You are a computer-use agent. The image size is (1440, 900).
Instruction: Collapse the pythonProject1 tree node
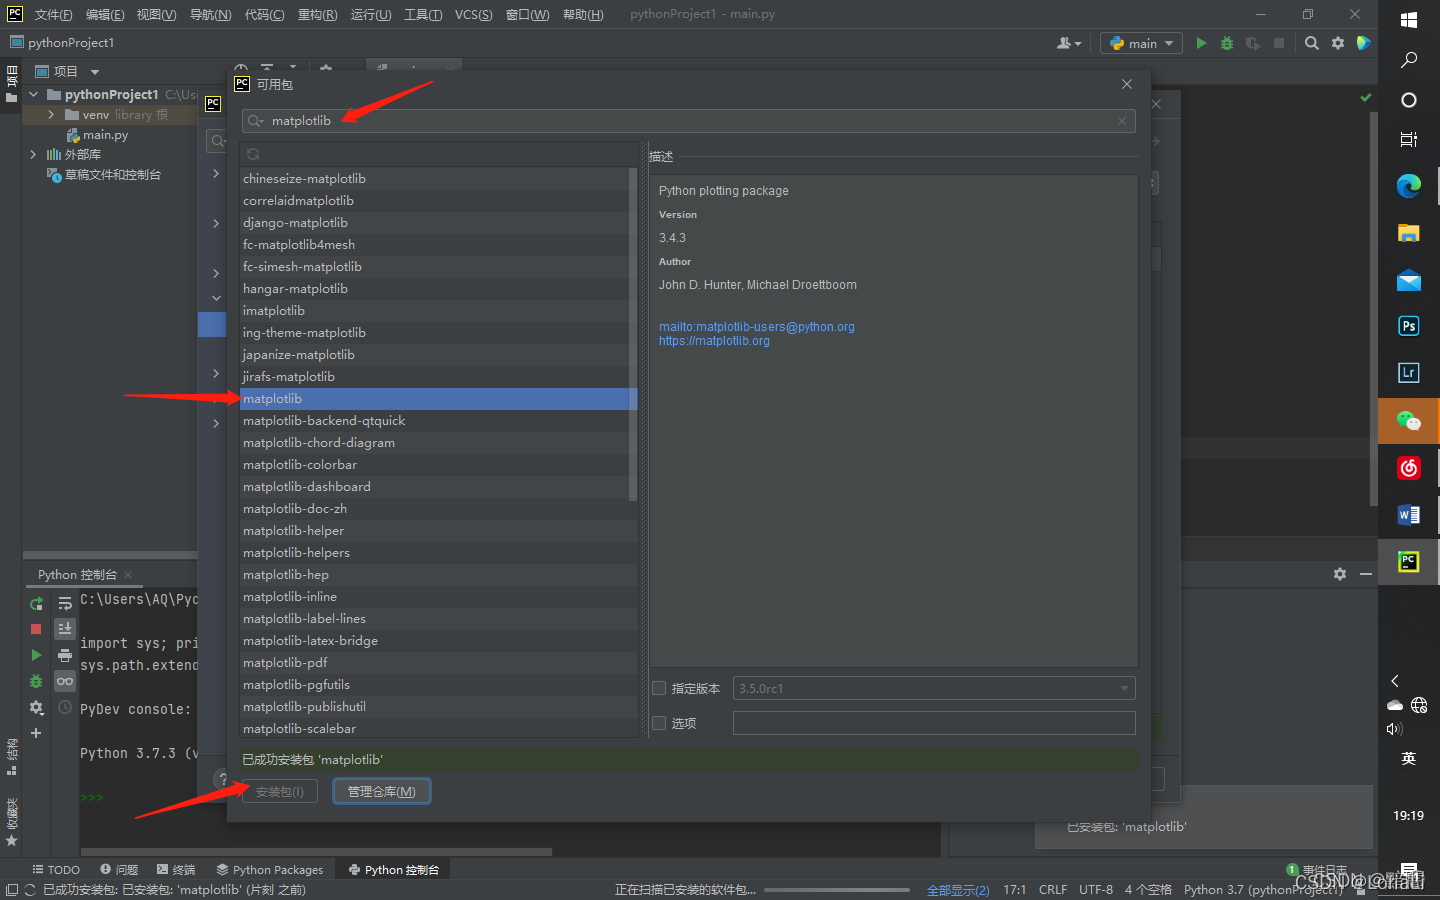[x=33, y=94]
